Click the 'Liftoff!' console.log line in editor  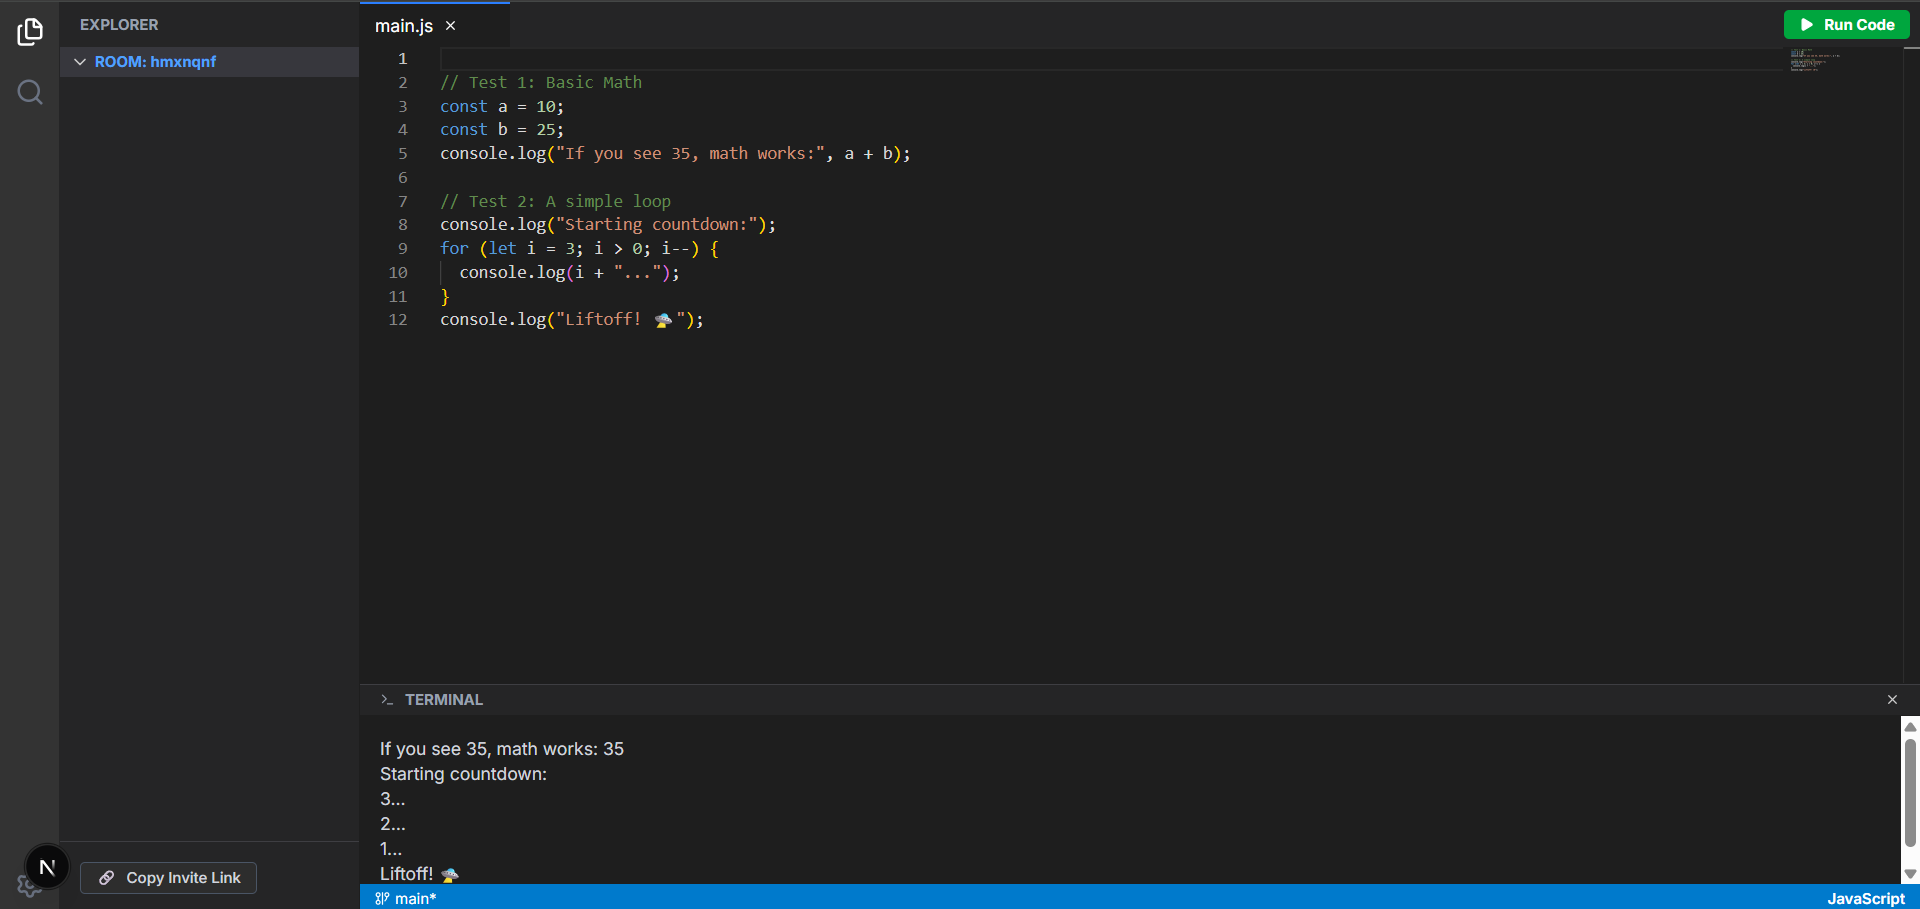click(572, 320)
